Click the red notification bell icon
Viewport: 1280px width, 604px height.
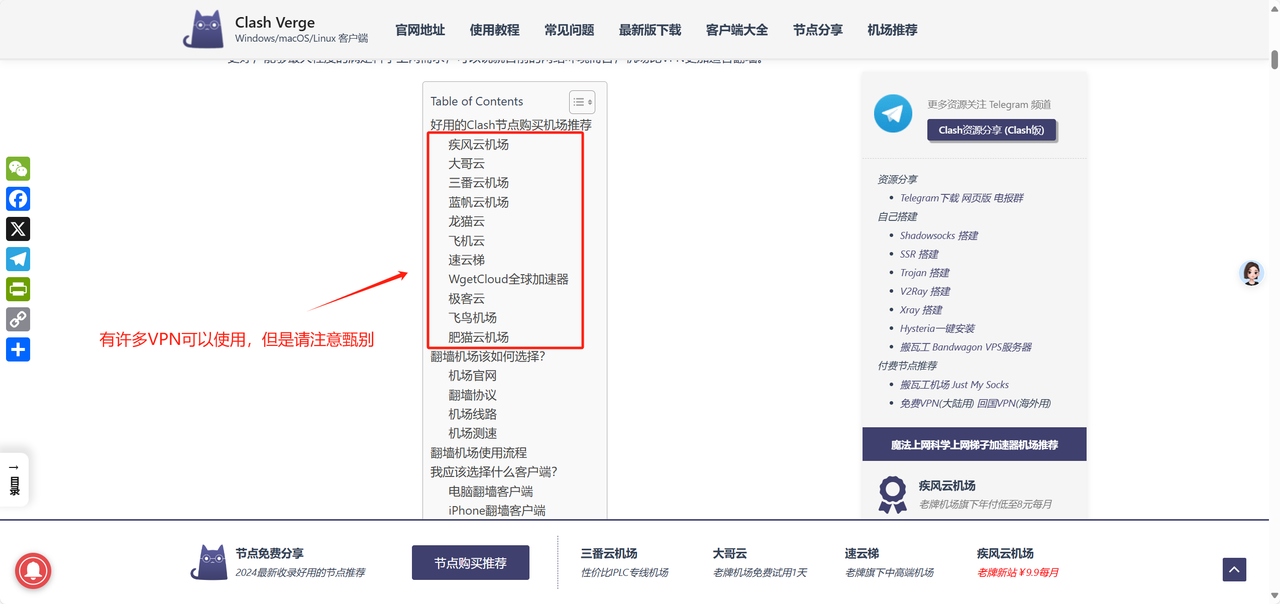tap(33, 571)
